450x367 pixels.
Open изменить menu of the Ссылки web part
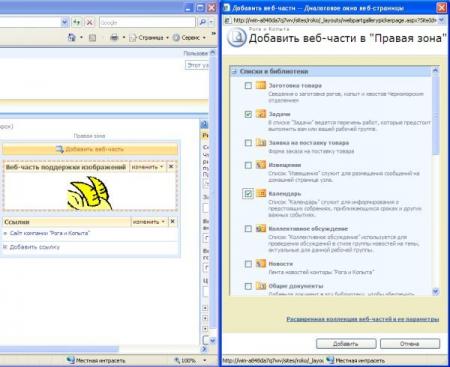click(148, 222)
